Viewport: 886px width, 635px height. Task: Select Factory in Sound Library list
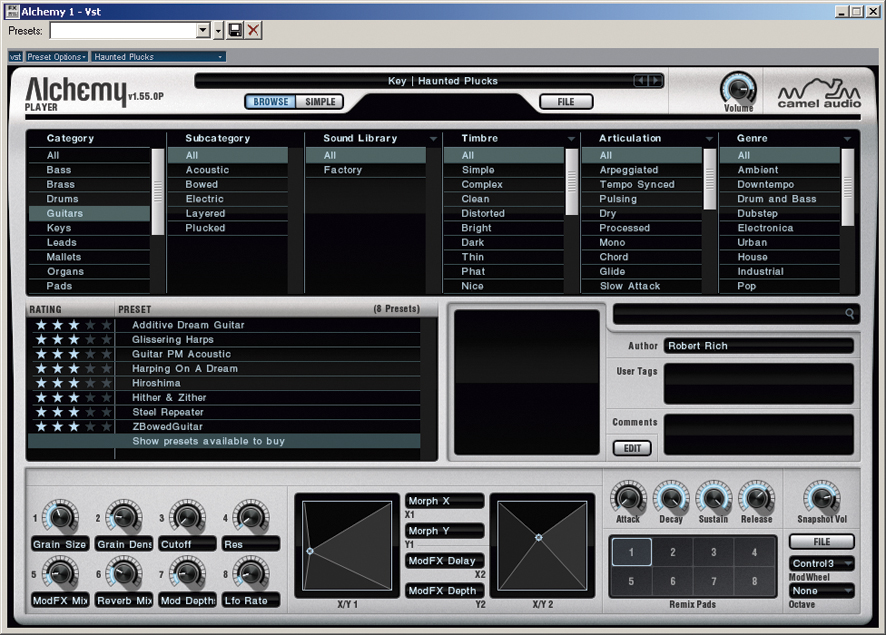[366, 169]
